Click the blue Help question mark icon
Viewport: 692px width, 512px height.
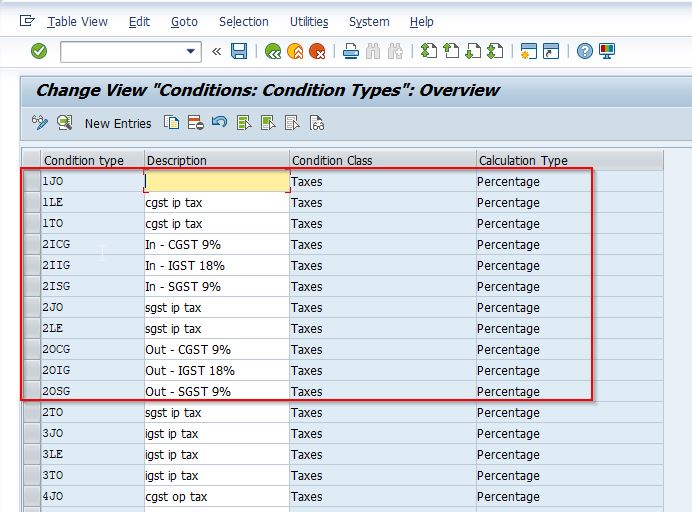[585, 51]
